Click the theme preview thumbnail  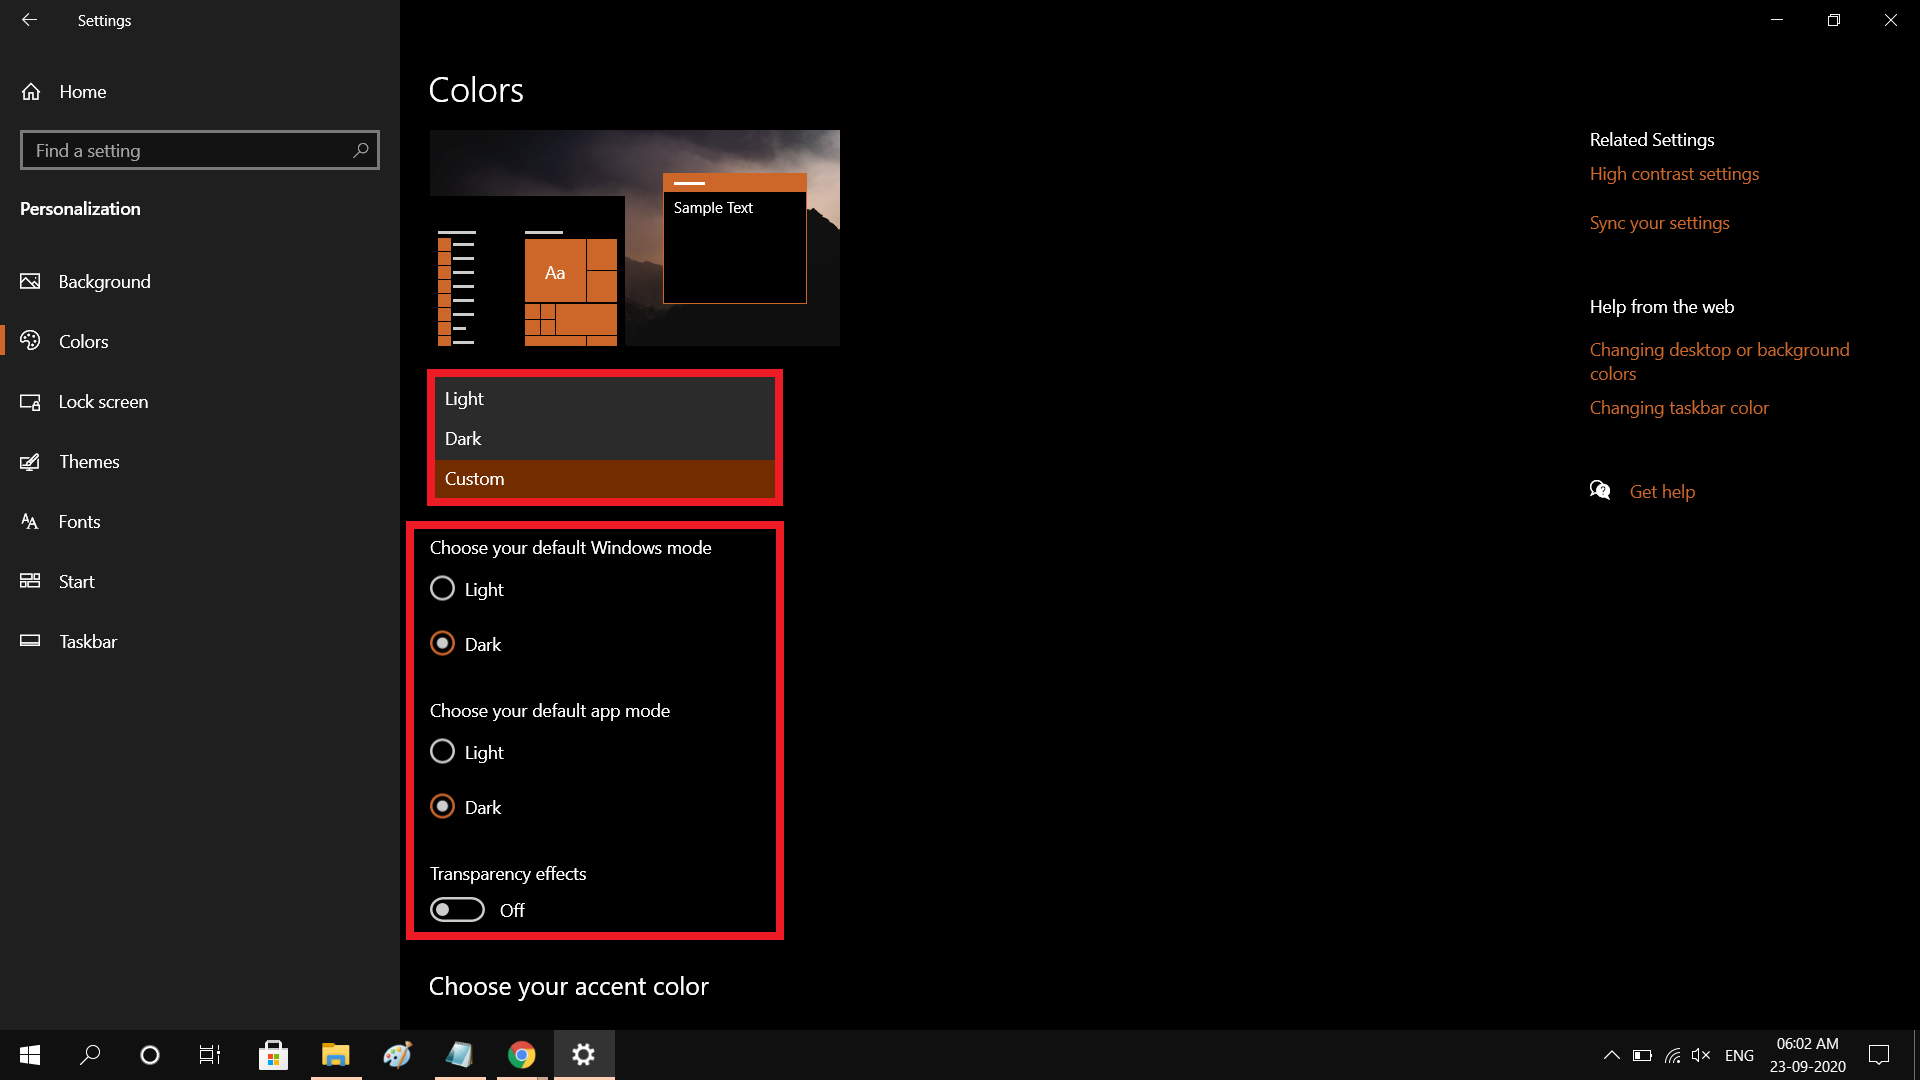(634, 238)
